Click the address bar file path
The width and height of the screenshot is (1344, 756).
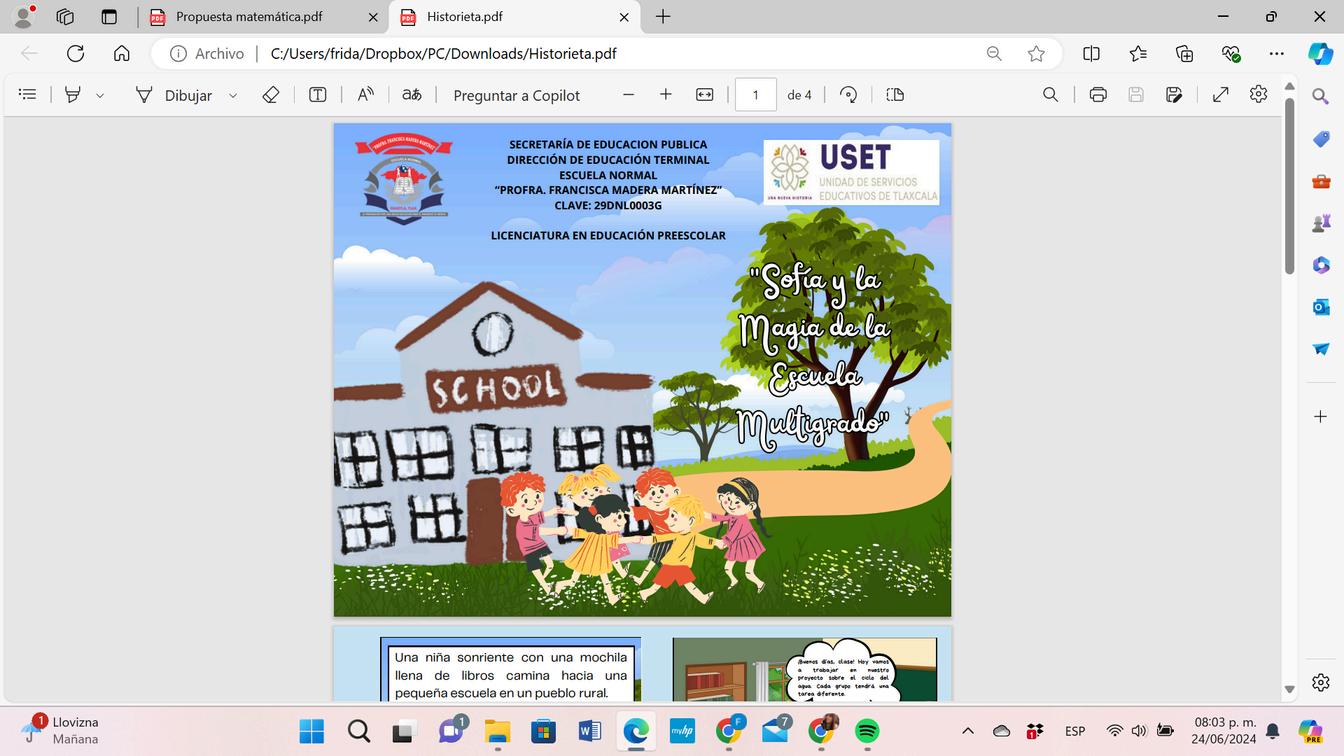[444, 54]
